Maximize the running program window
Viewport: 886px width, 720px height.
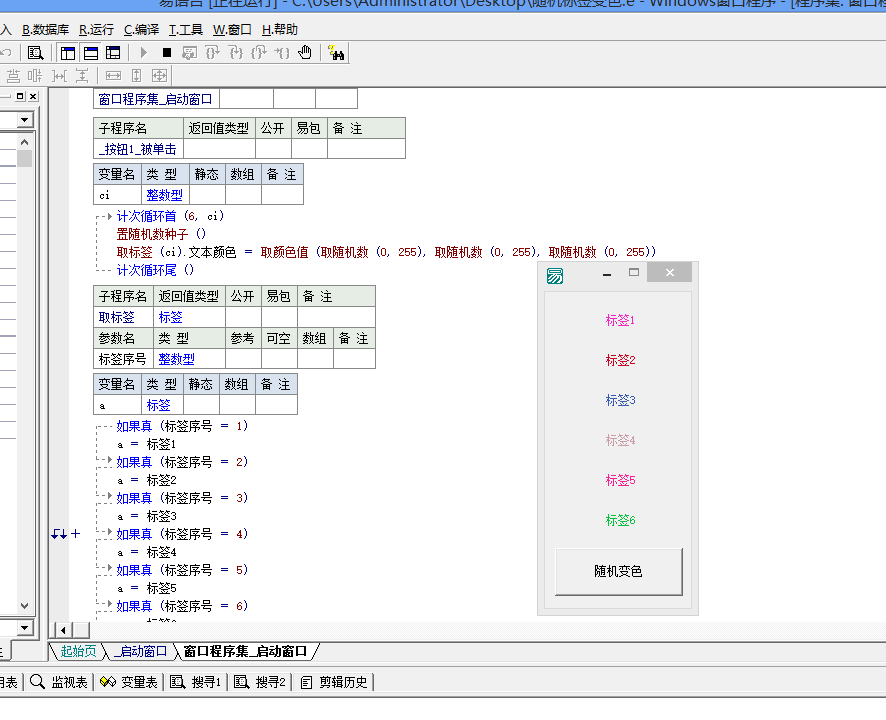(x=634, y=272)
